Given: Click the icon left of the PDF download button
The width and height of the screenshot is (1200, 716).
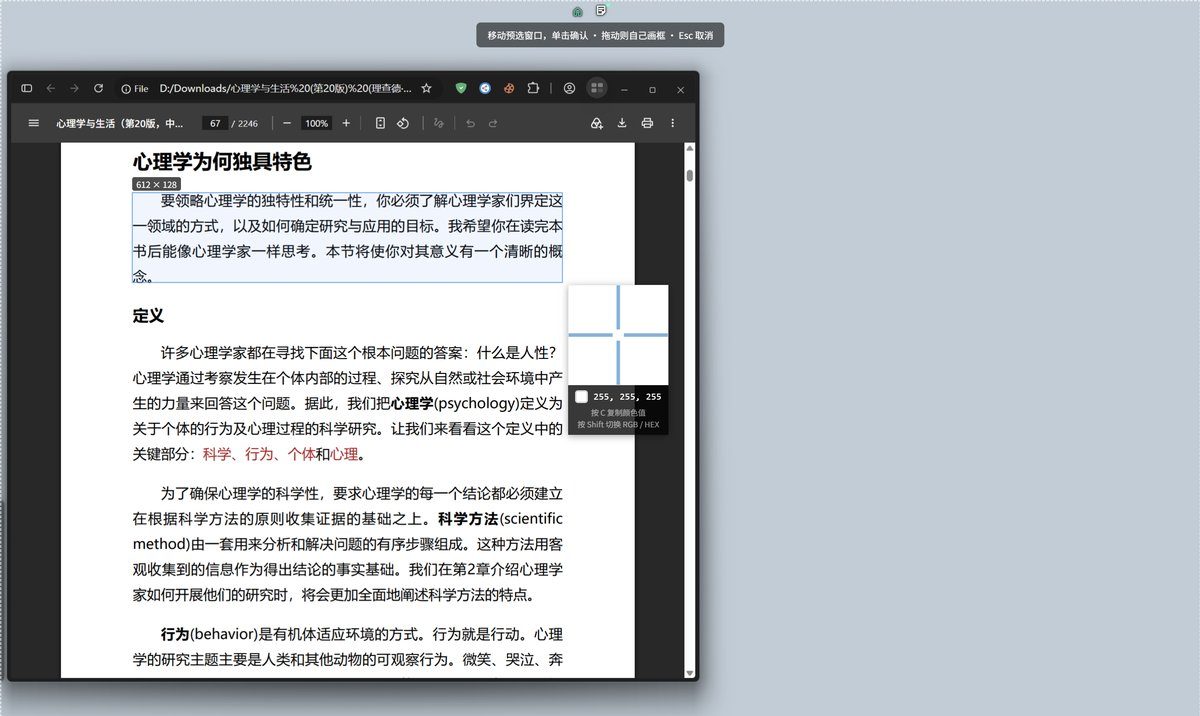Looking at the screenshot, I should [596, 123].
